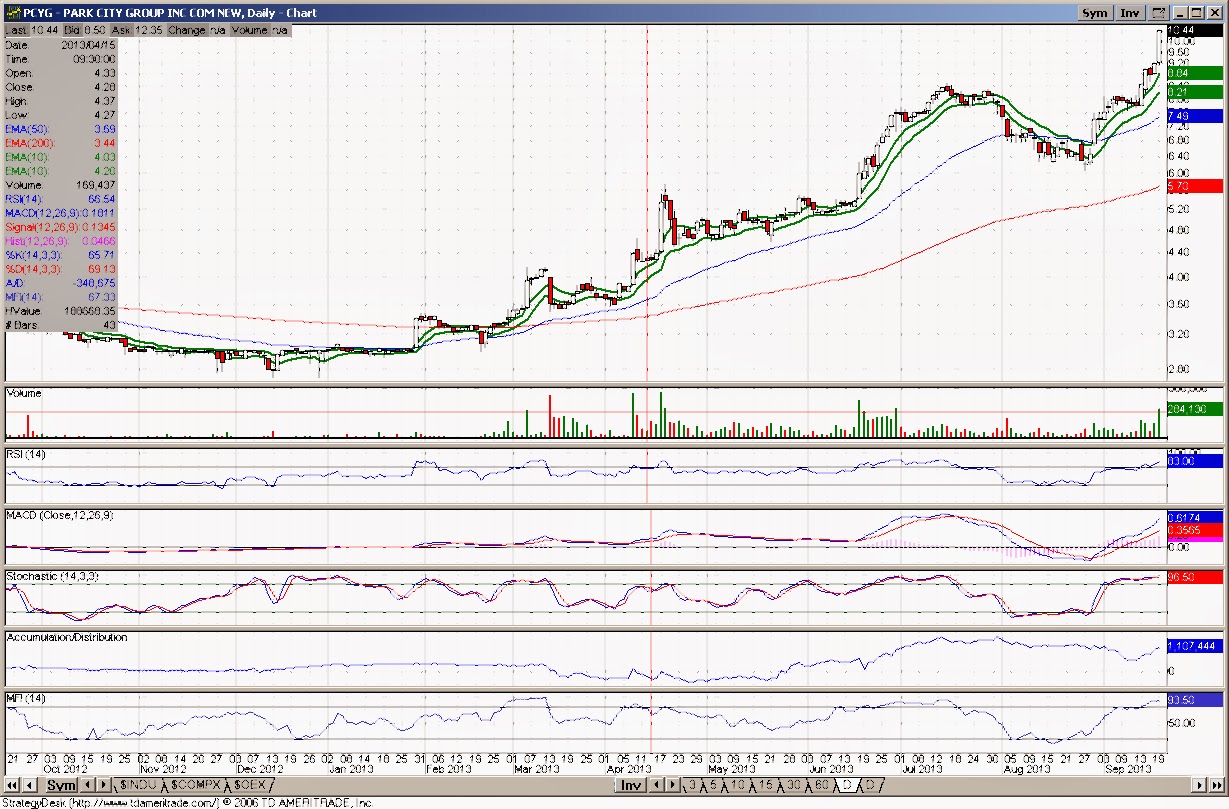The height and width of the screenshot is (809, 1229).
Task: Click the black 10.44 last price tag
Action: pyautogui.click(x=1194, y=31)
